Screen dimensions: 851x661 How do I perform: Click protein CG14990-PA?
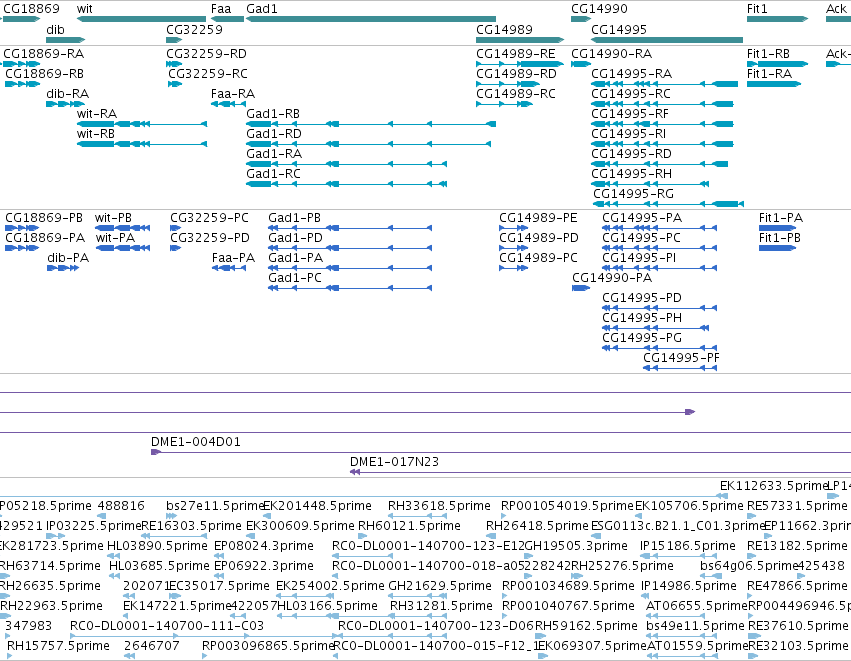[x=581, y=289]
